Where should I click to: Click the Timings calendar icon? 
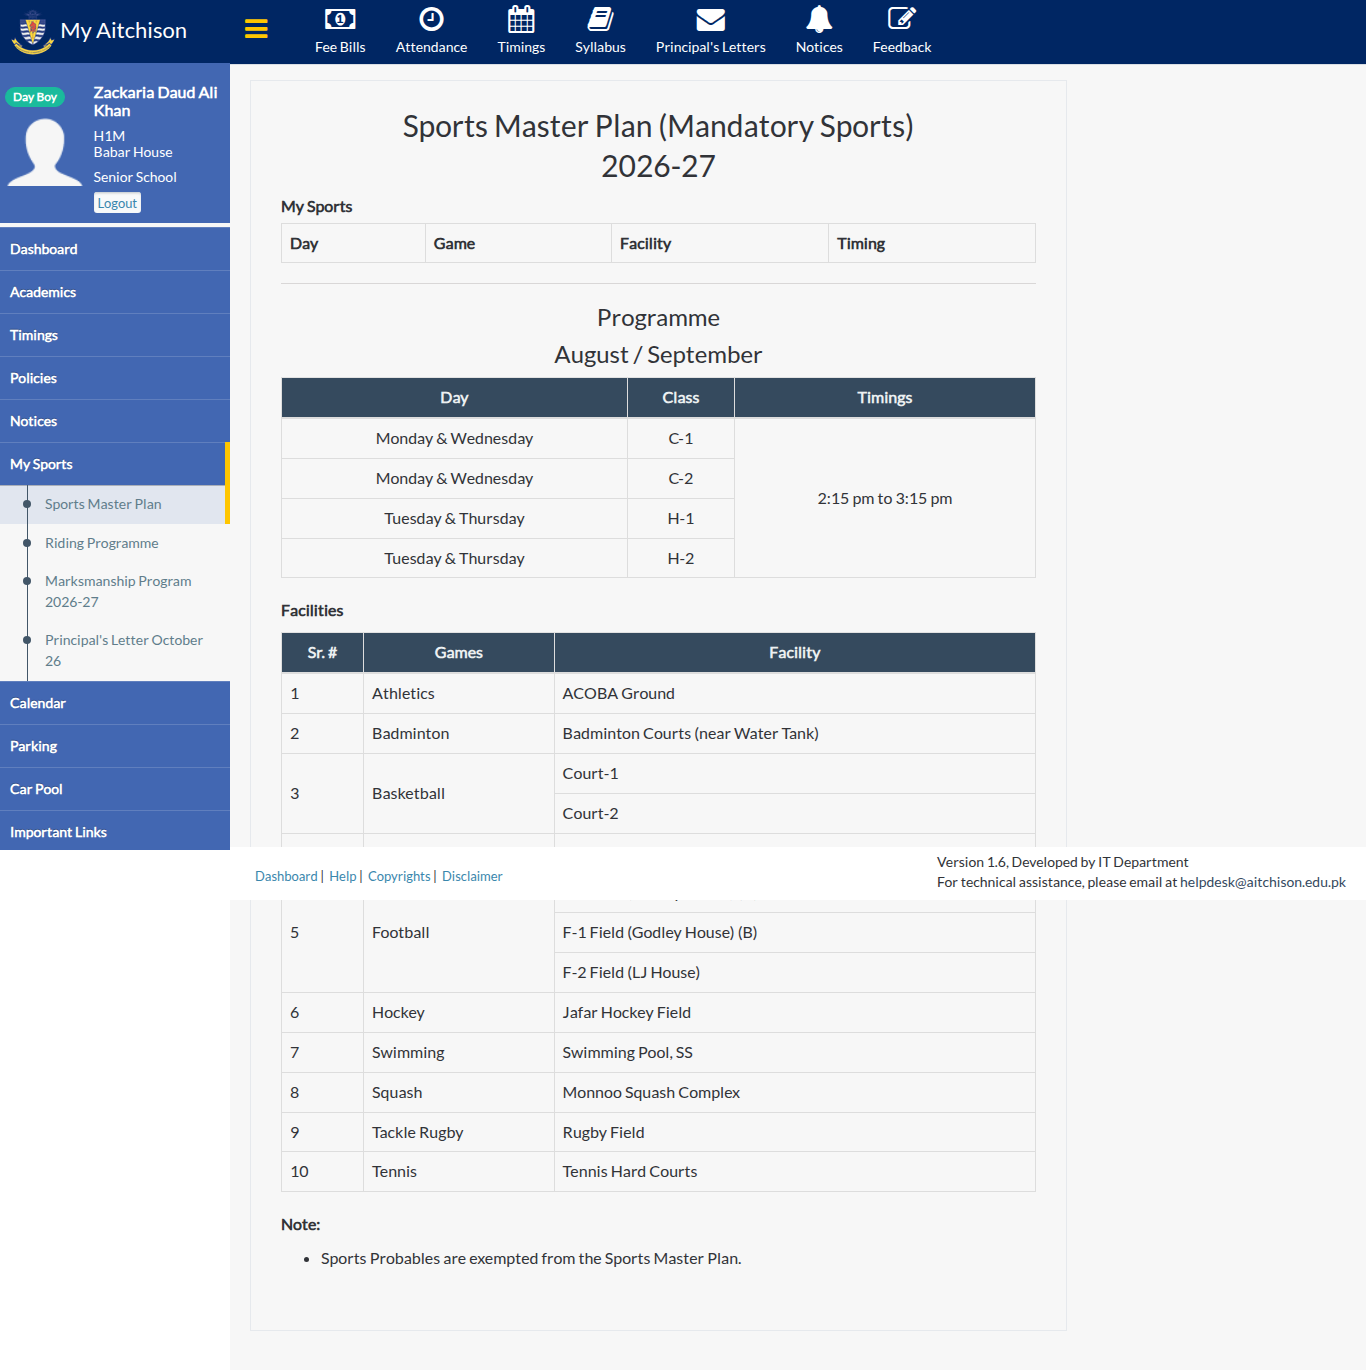point(521,19)
